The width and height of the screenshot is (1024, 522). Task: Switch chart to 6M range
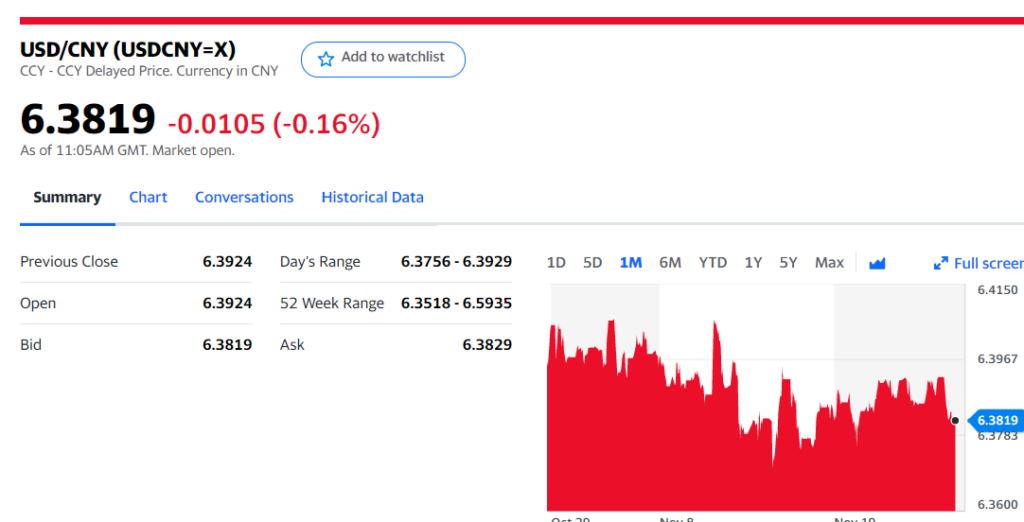pyautogui.click(x=670, y=263)
